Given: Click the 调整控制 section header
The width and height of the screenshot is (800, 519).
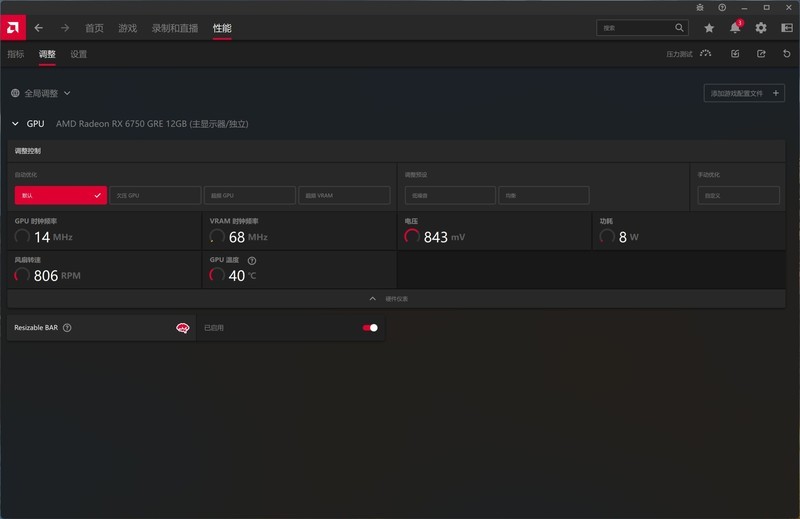Looking at the screenshot, I should [396, 151].
